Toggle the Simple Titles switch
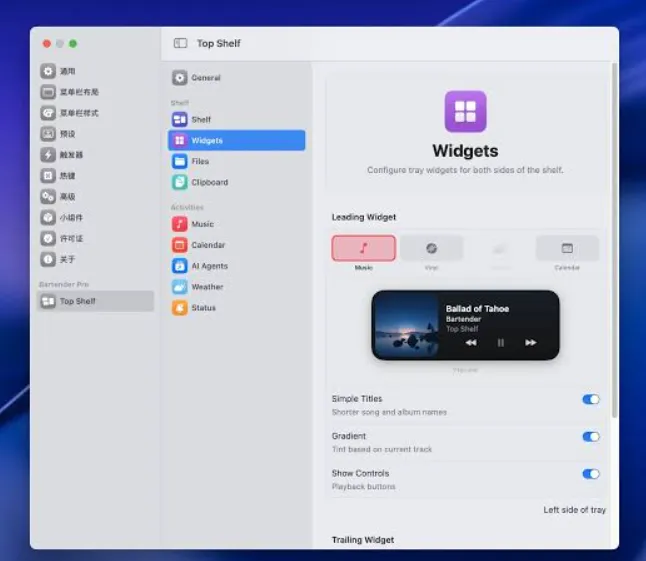This screenshot has height=561, width=646. click(x=591, y=399)
